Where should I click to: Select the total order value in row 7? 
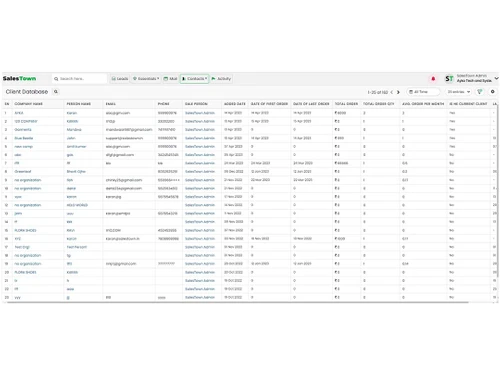click(341, 163)
